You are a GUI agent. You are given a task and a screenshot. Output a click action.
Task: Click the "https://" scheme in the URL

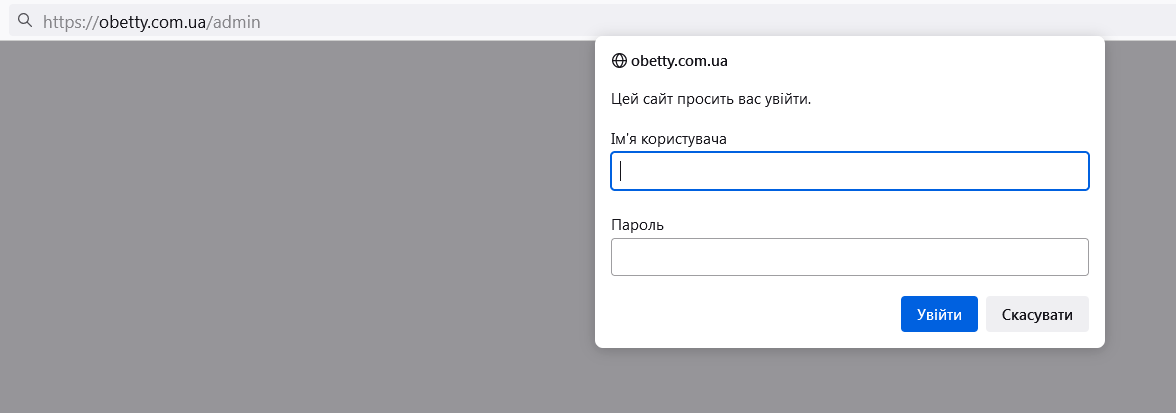point(70,21)
